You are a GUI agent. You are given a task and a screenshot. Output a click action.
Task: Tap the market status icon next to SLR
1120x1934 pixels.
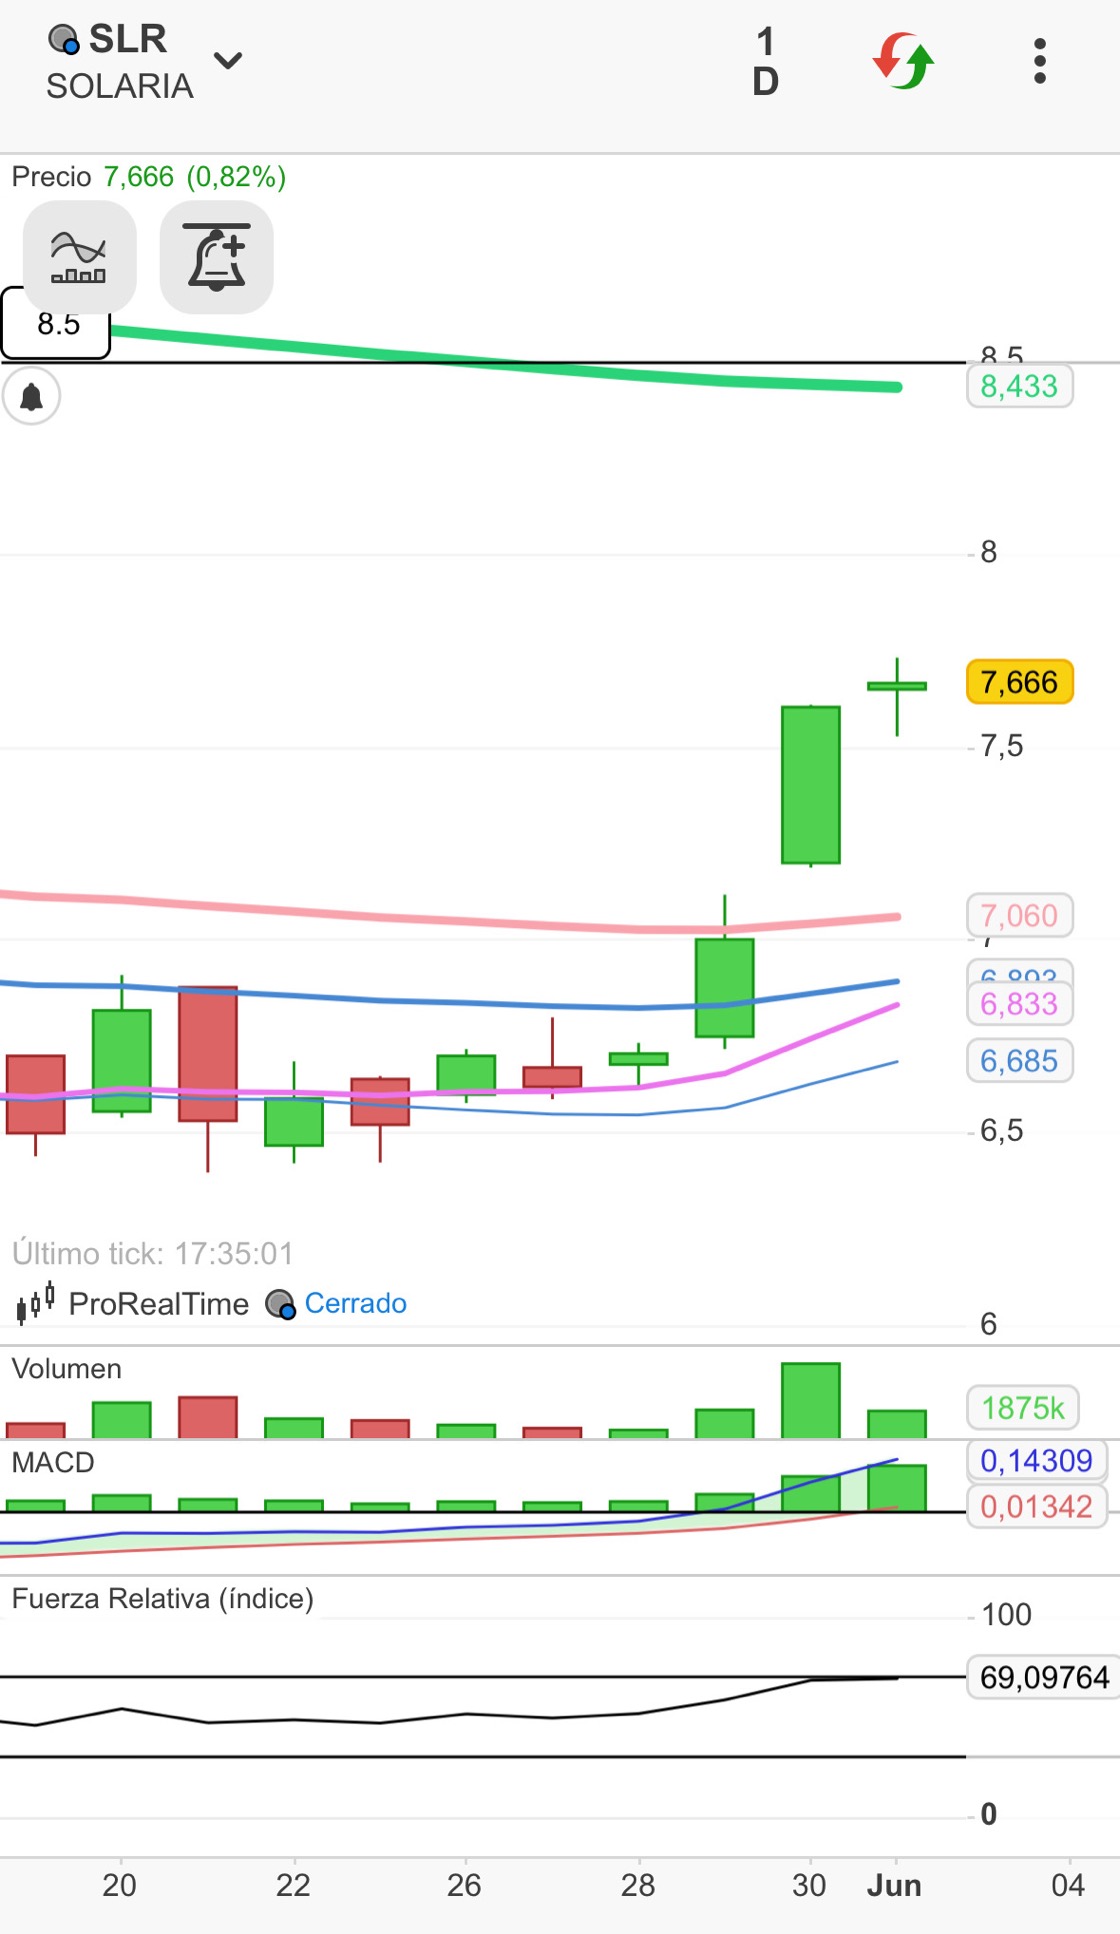coord(63,40)
